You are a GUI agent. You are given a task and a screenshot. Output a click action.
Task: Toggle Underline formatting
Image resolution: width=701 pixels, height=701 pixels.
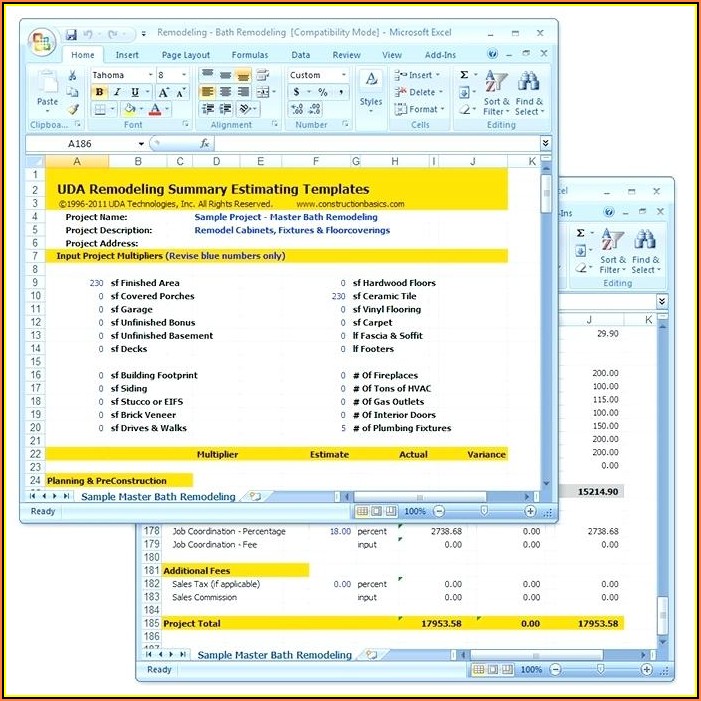coord(135,92)
